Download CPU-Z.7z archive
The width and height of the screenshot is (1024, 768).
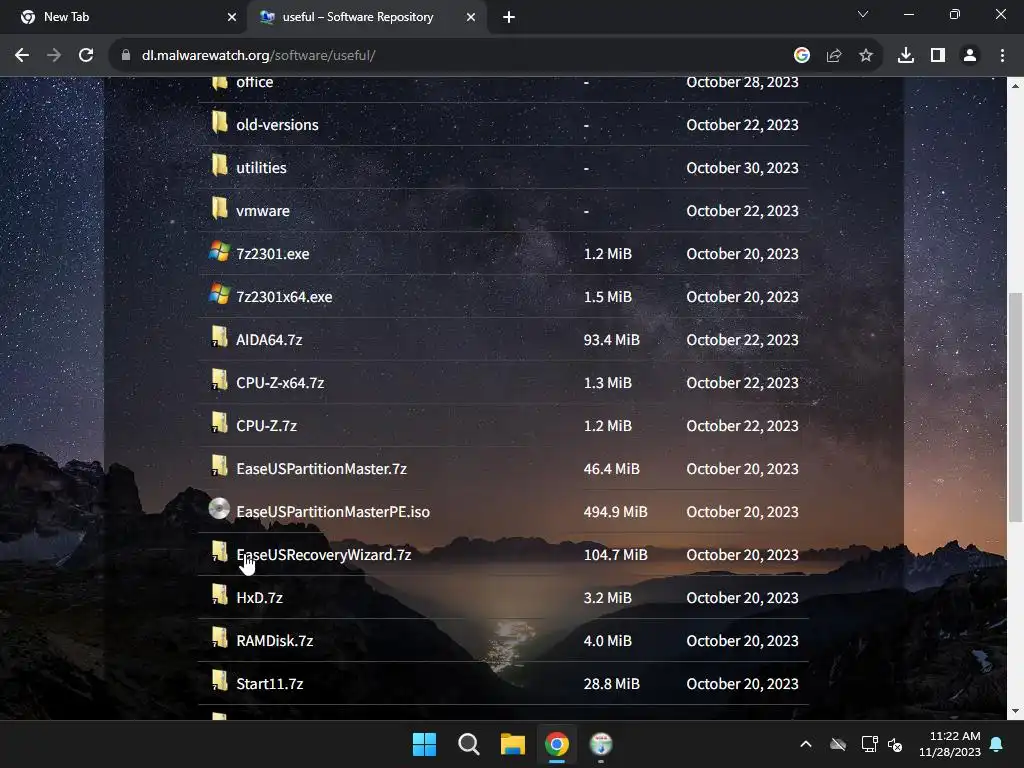coord(266,426)
